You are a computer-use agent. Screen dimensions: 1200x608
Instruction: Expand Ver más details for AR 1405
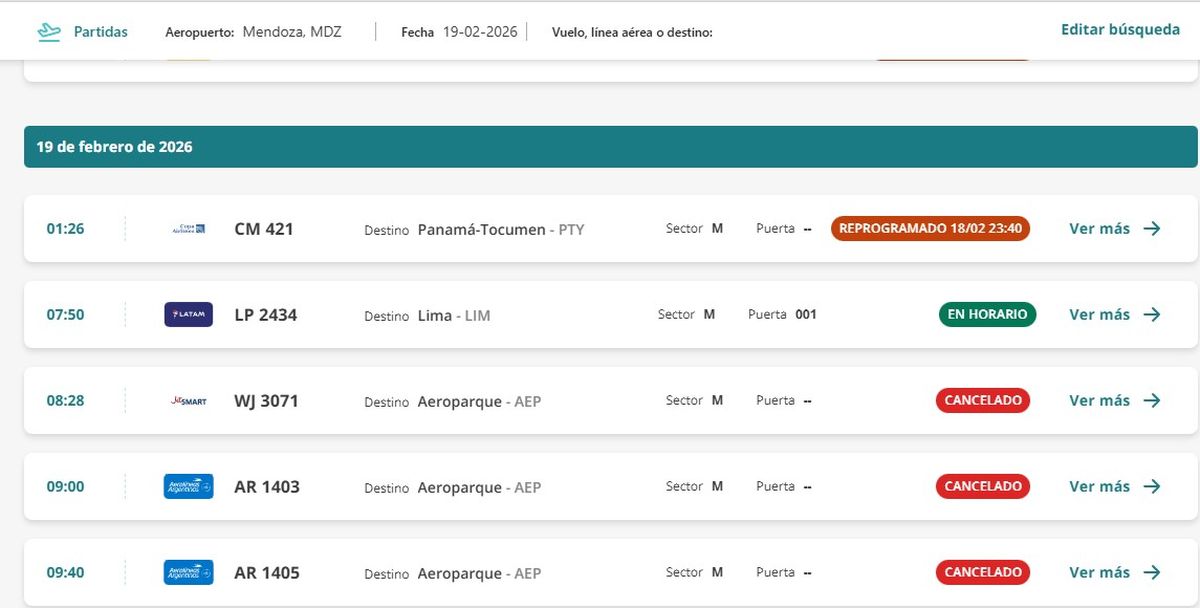point(1099,573)
